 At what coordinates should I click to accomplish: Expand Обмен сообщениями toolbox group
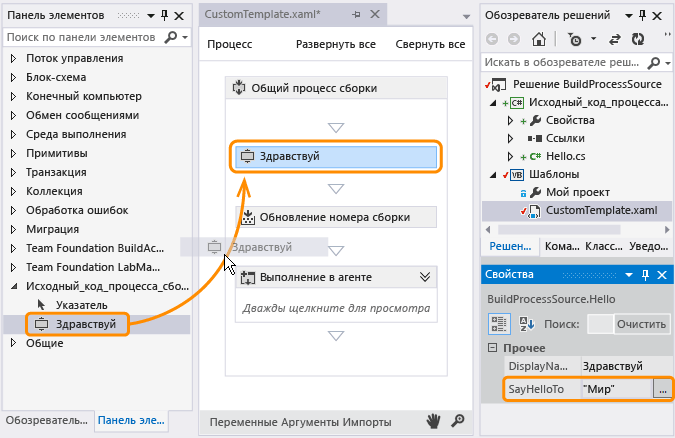(x=13, y=115)
